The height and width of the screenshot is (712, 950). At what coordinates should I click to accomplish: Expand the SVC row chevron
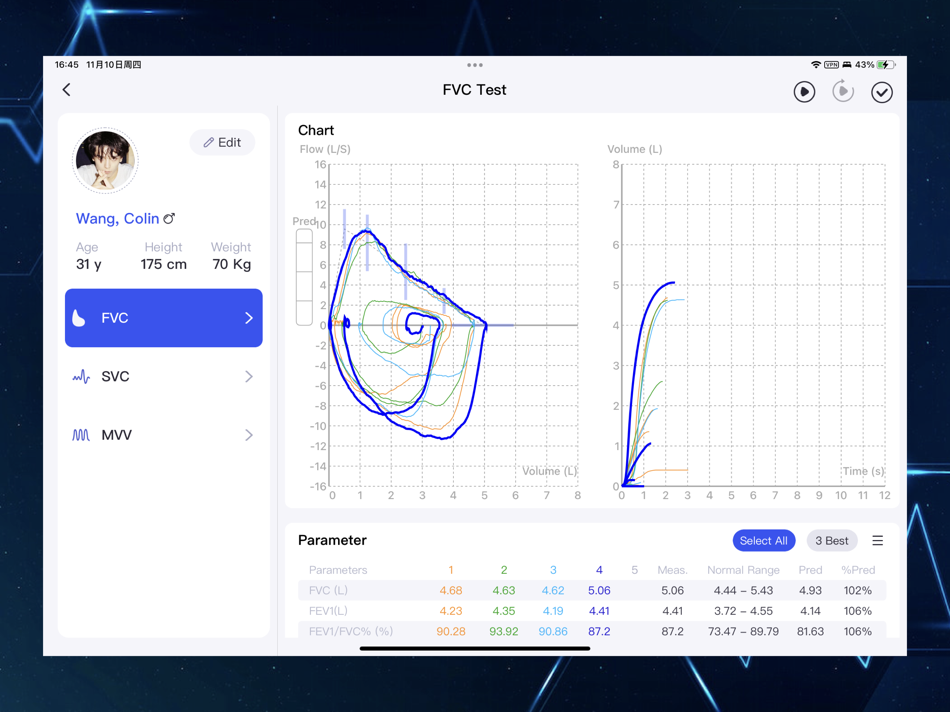(248, 376)
